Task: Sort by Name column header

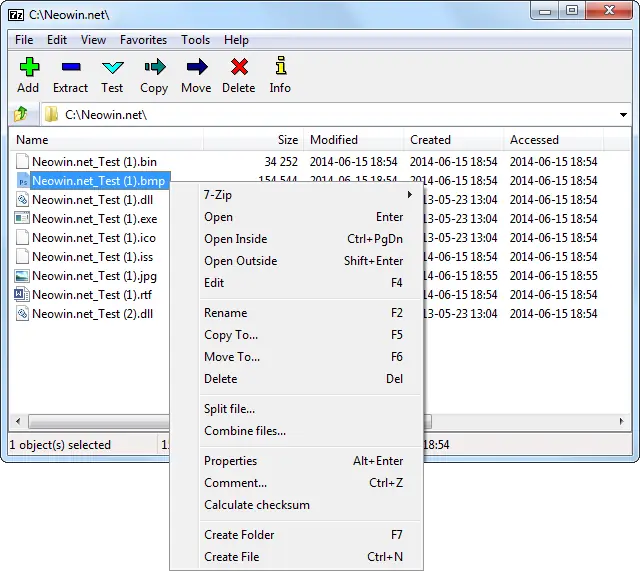Action: pos(106,140)
